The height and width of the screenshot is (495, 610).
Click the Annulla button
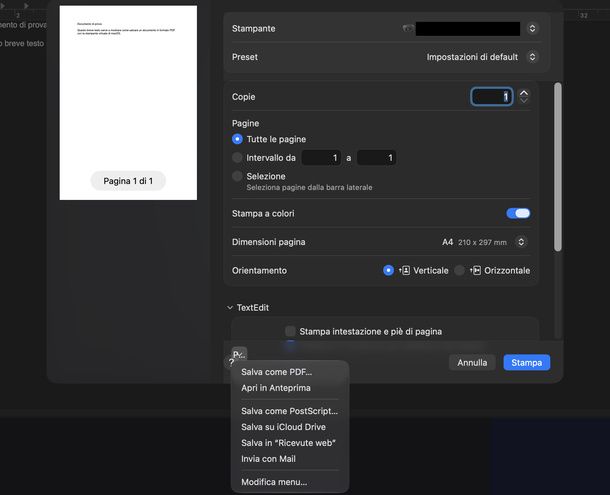pos(472,363)
